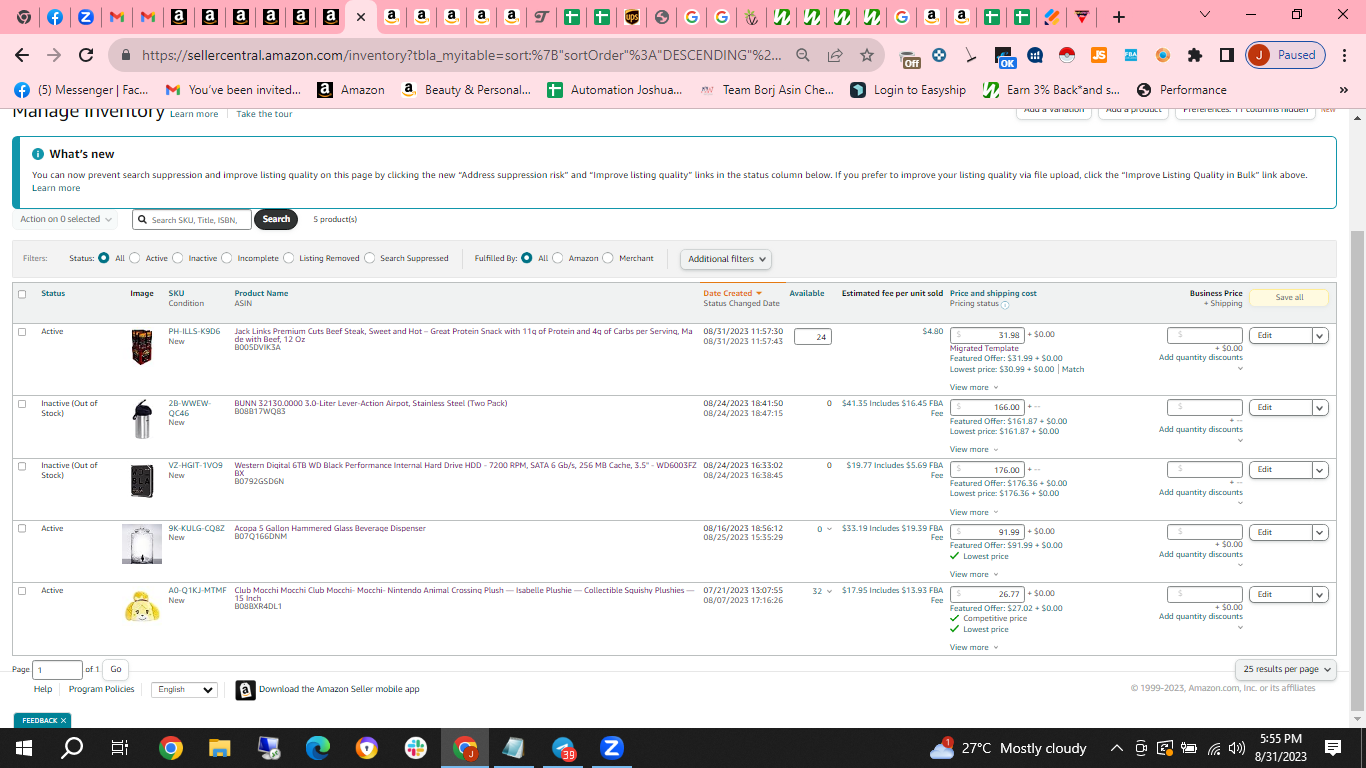
Task: Open the Windows Start menu
Action: pos(24,748)
